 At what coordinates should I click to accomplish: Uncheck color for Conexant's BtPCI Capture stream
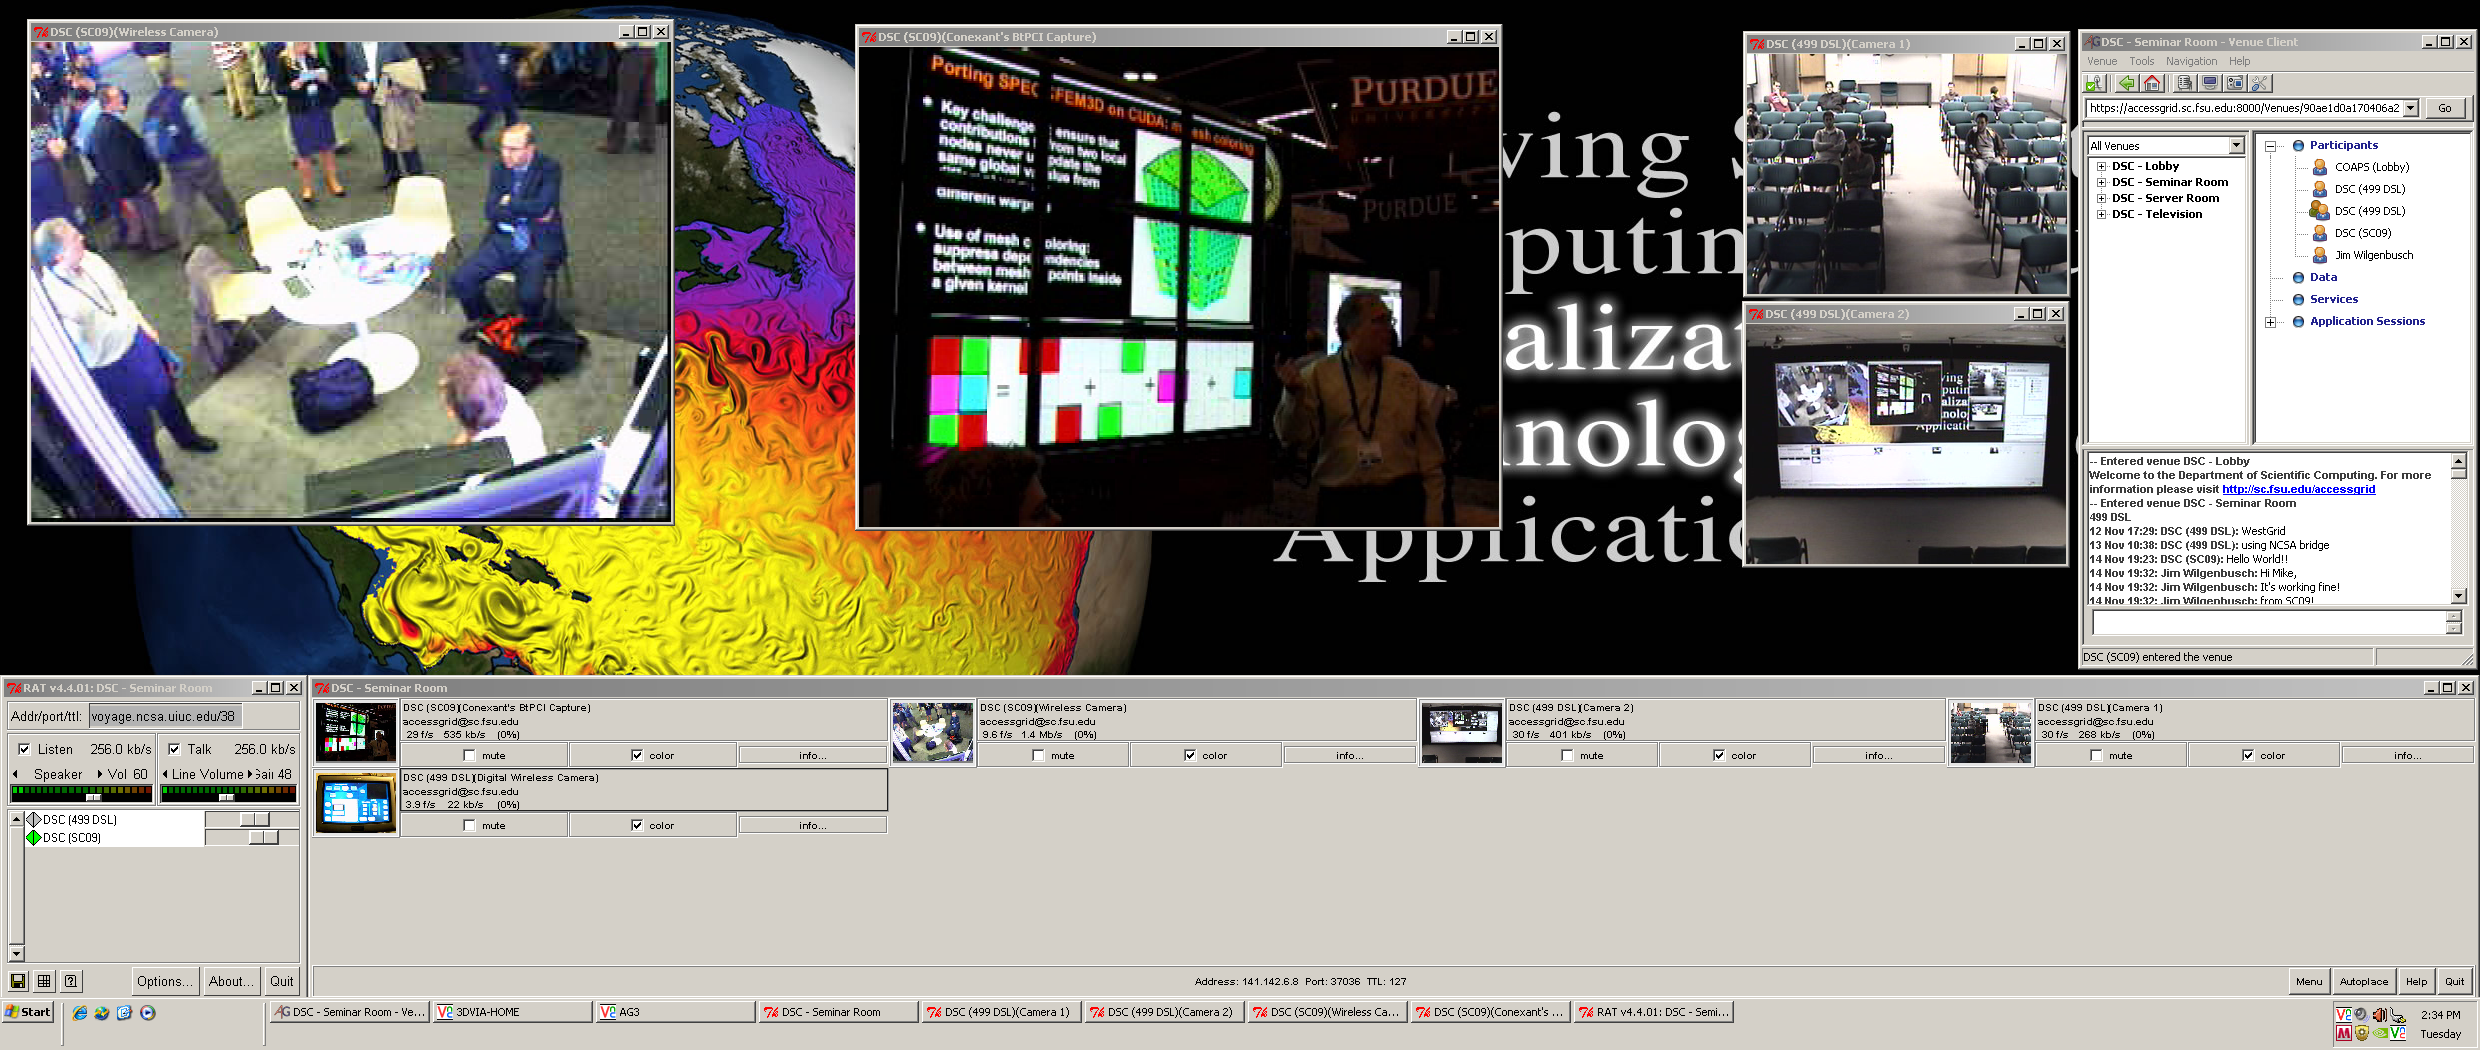[x=637, y=756]
